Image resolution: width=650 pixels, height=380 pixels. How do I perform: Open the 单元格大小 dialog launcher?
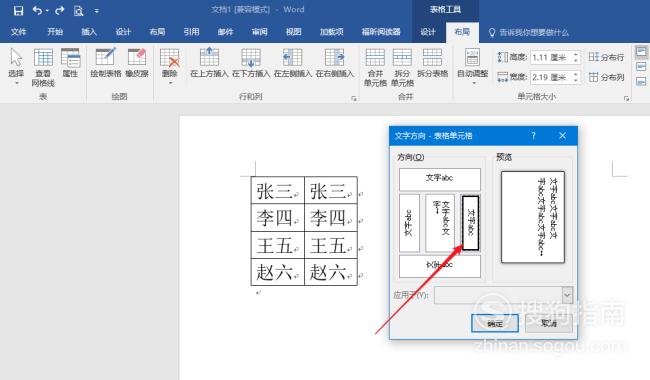click(626, 98)
